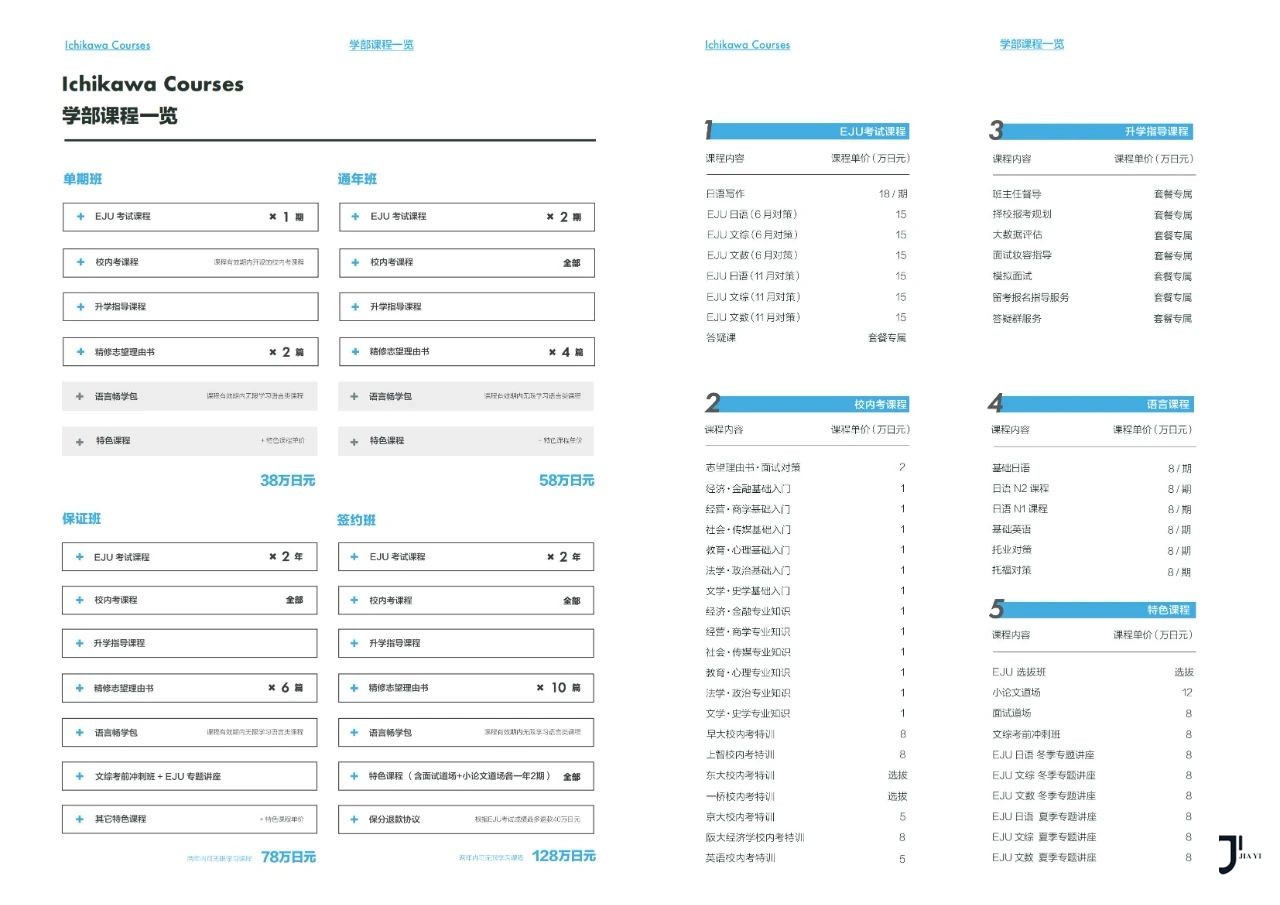Click the 日语写作 course row
Screen dimensions: 1280x905
click(x=807, y=194)
